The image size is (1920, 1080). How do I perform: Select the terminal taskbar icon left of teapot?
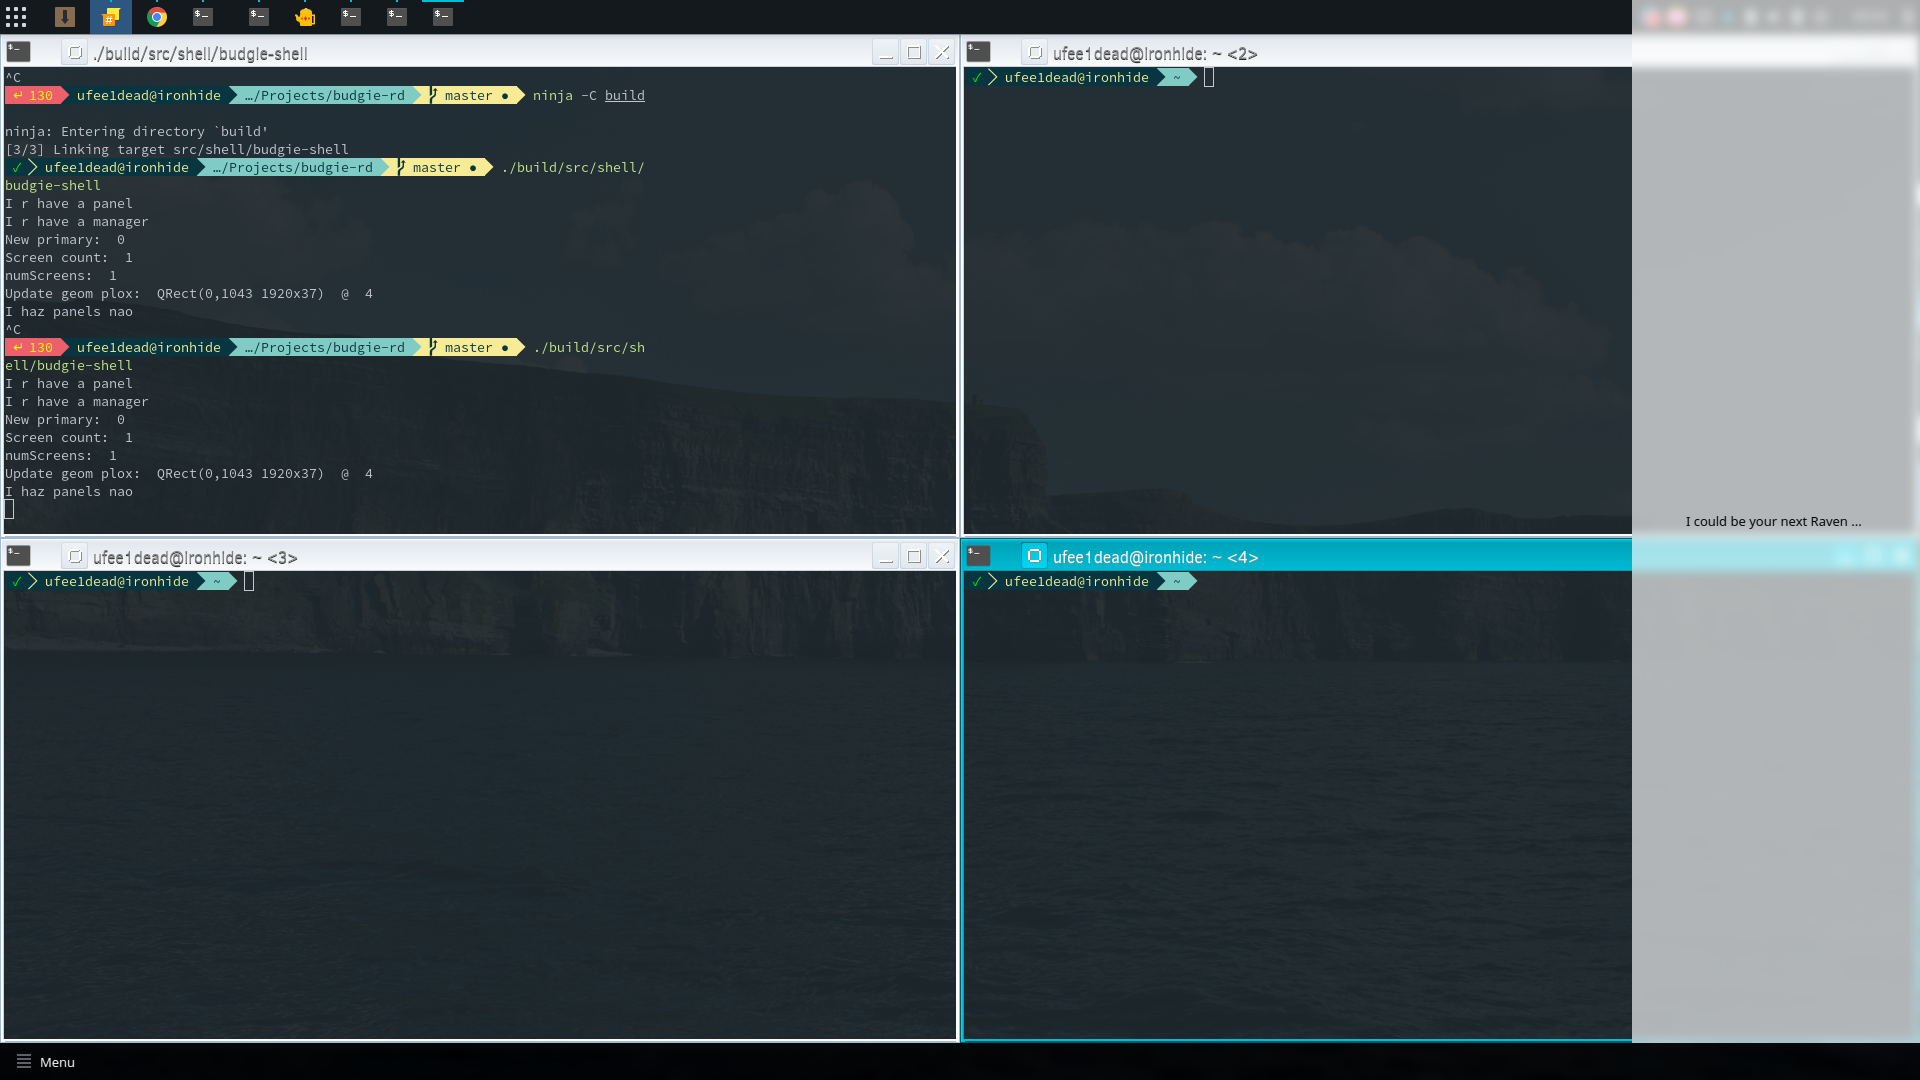pos(259,17)
